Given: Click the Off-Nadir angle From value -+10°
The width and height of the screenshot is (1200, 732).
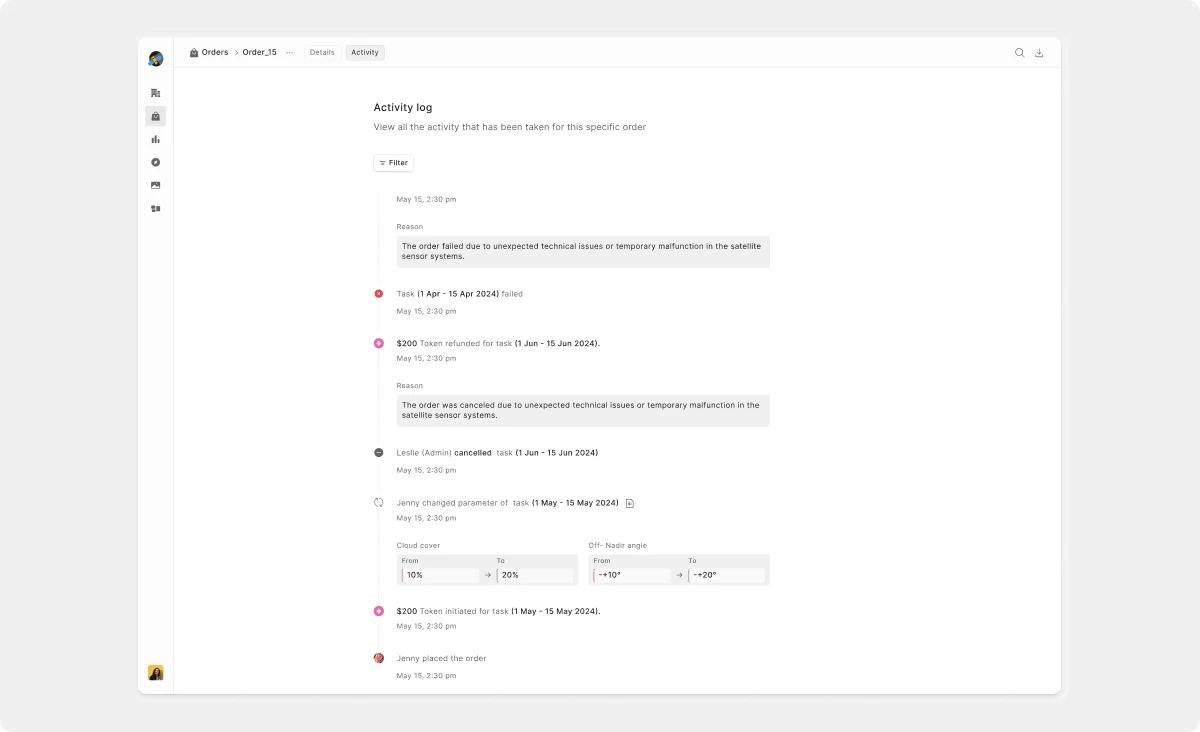Looking at the screenshot, I should tap(632, 575).
